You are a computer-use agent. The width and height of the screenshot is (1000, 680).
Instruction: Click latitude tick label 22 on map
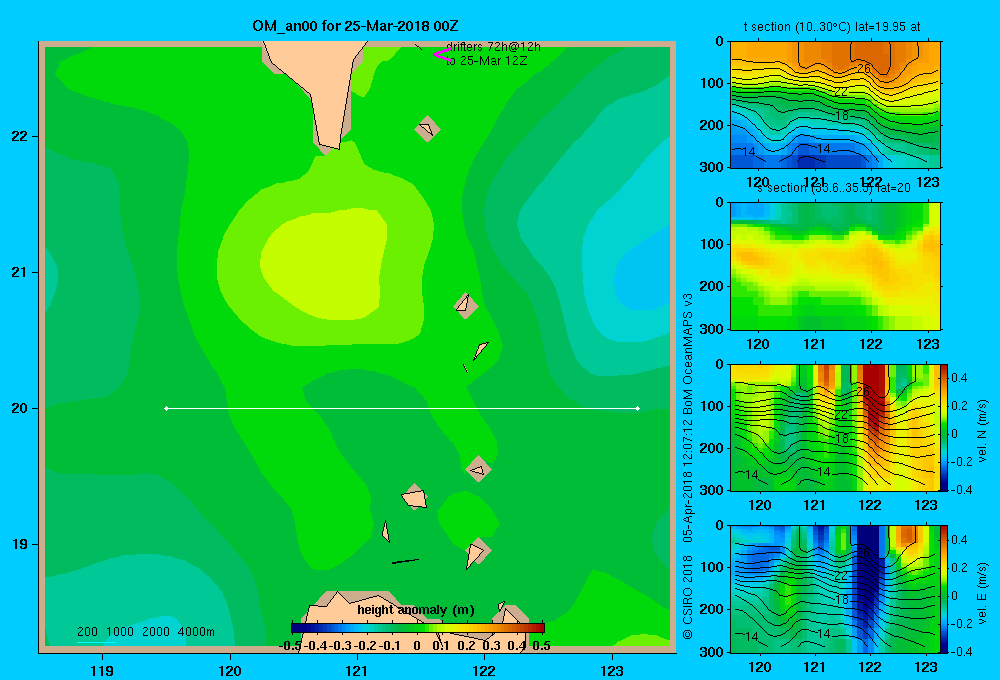coord(20,137)
